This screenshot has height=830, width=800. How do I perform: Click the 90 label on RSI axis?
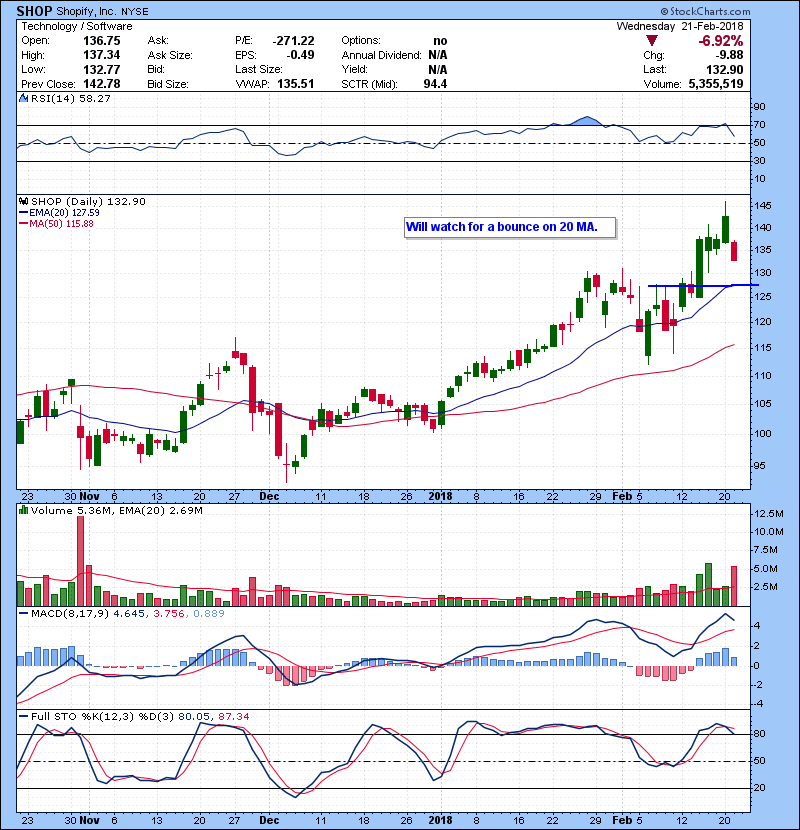(x=759, y=107)
